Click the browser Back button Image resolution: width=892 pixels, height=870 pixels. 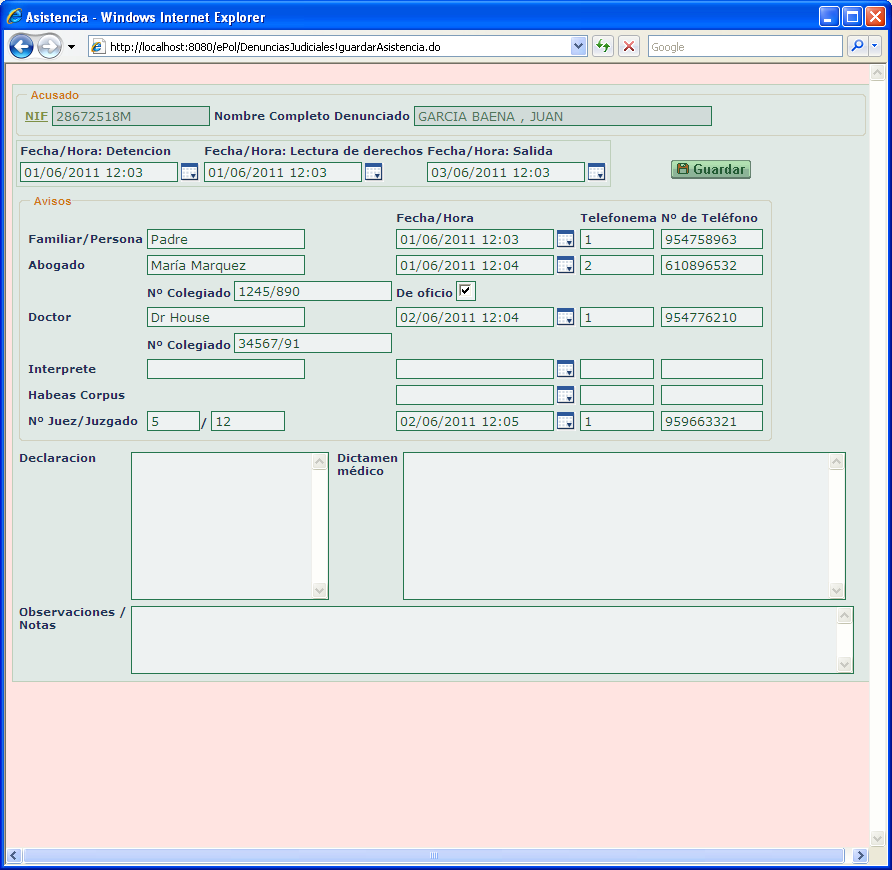point(22,47)
